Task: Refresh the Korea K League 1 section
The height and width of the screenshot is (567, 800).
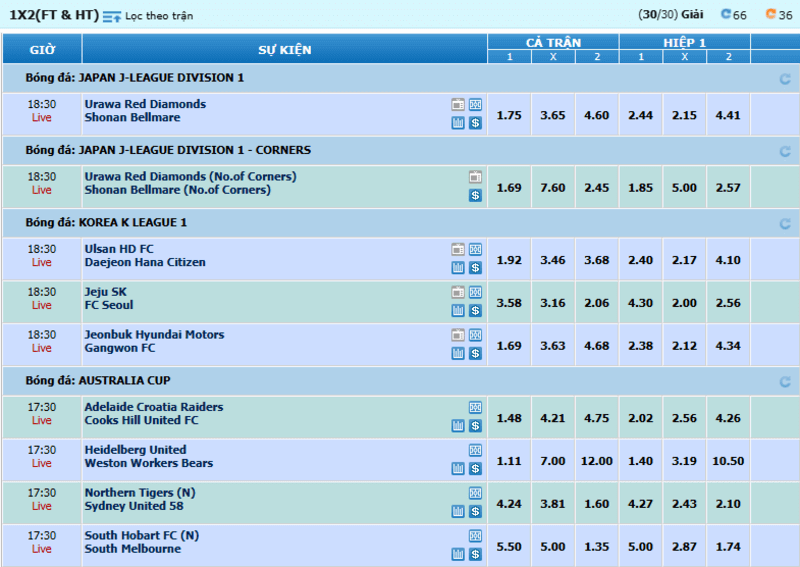Action: pyautogui.click(x=785, y=224)
